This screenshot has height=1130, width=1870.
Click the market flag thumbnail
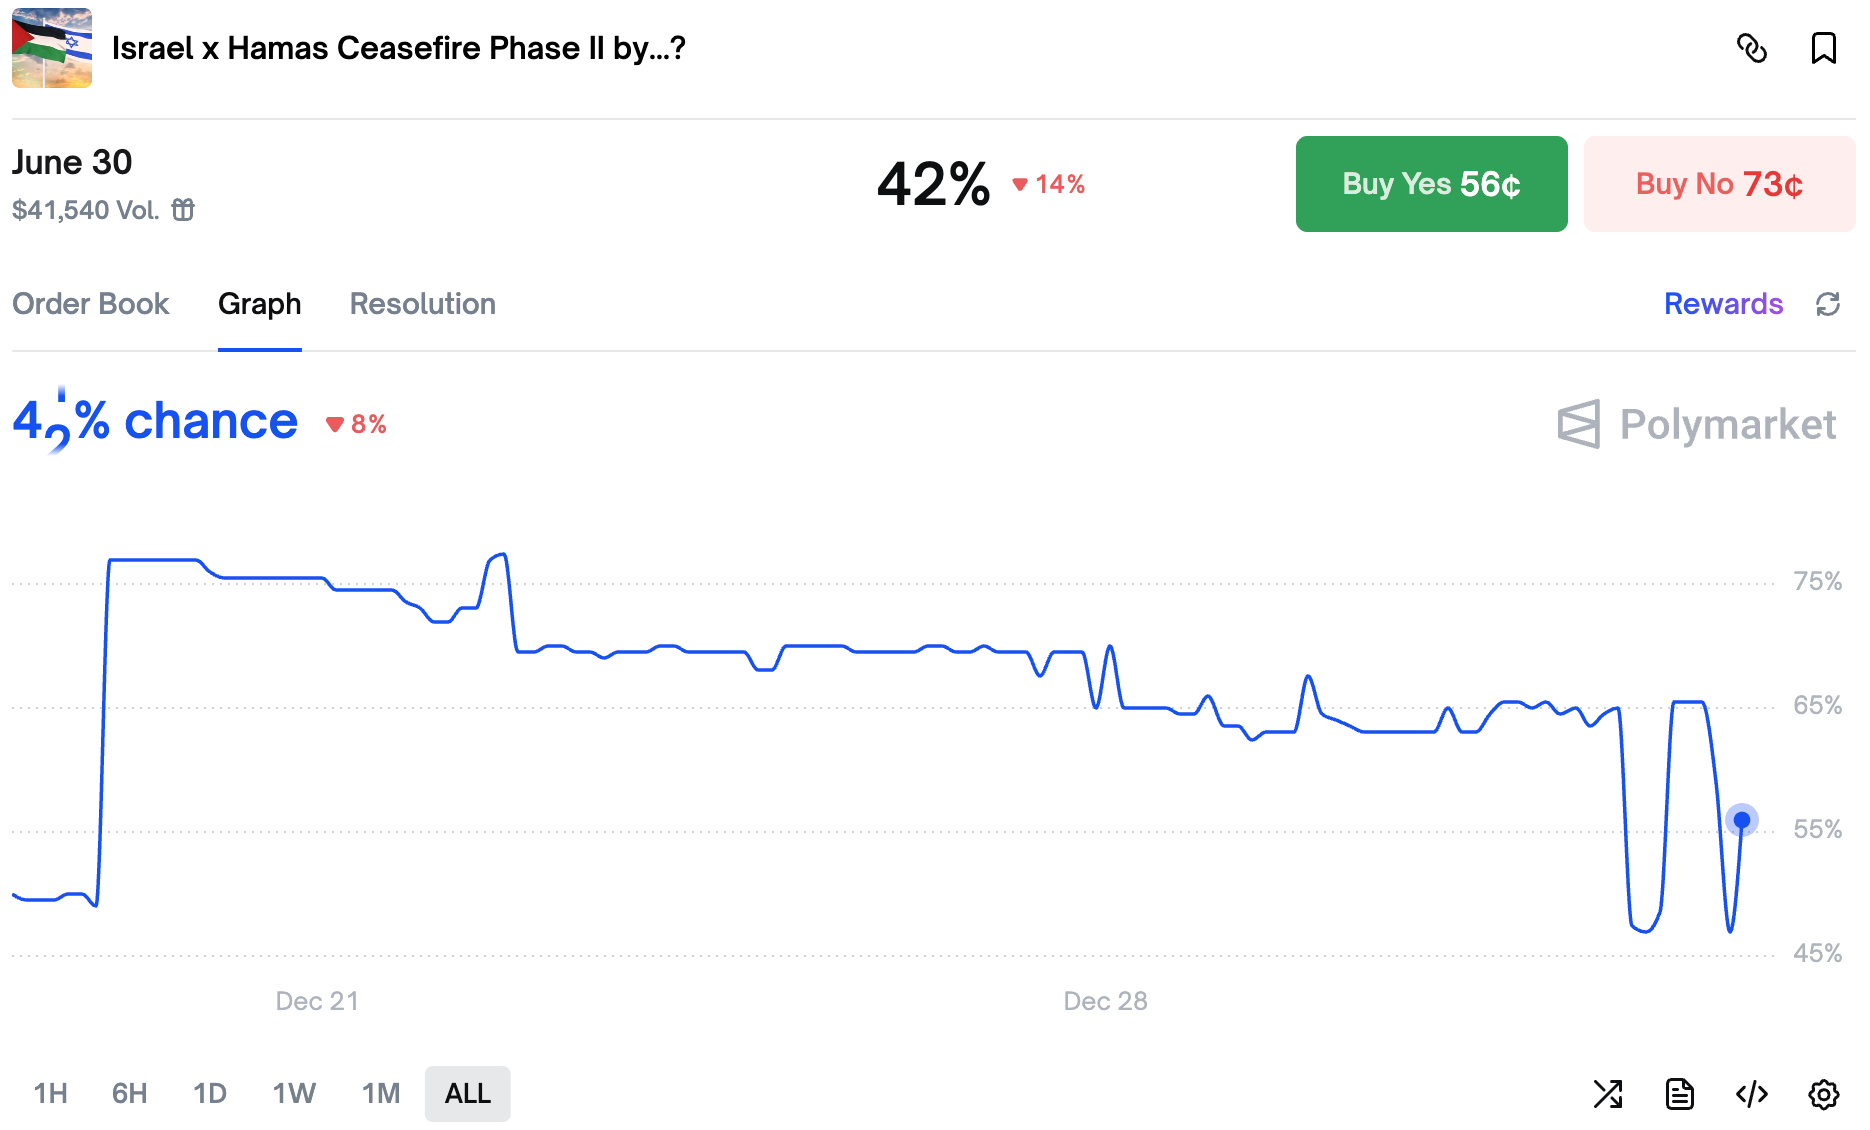coord(52,48)
